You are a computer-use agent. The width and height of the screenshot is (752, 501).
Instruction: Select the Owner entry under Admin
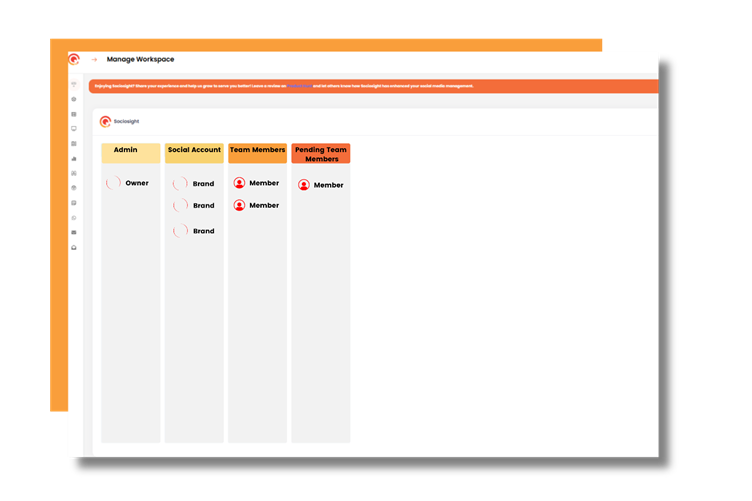click(x=136, y=183)
